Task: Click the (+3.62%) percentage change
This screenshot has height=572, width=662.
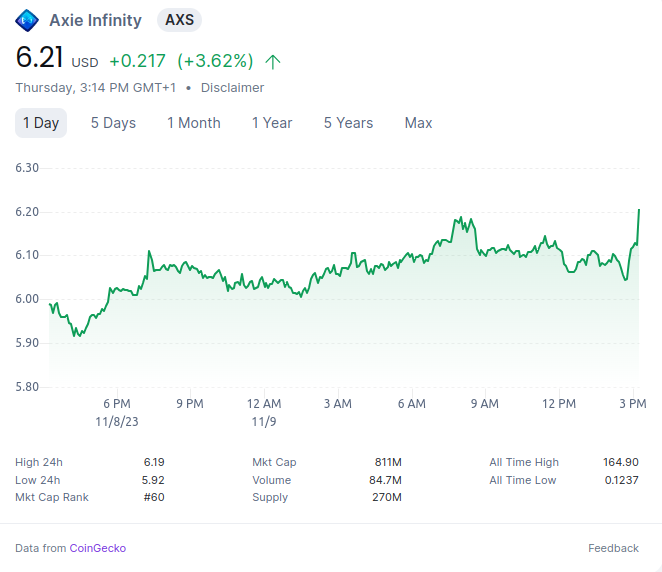Action: (x=215, y=61)
